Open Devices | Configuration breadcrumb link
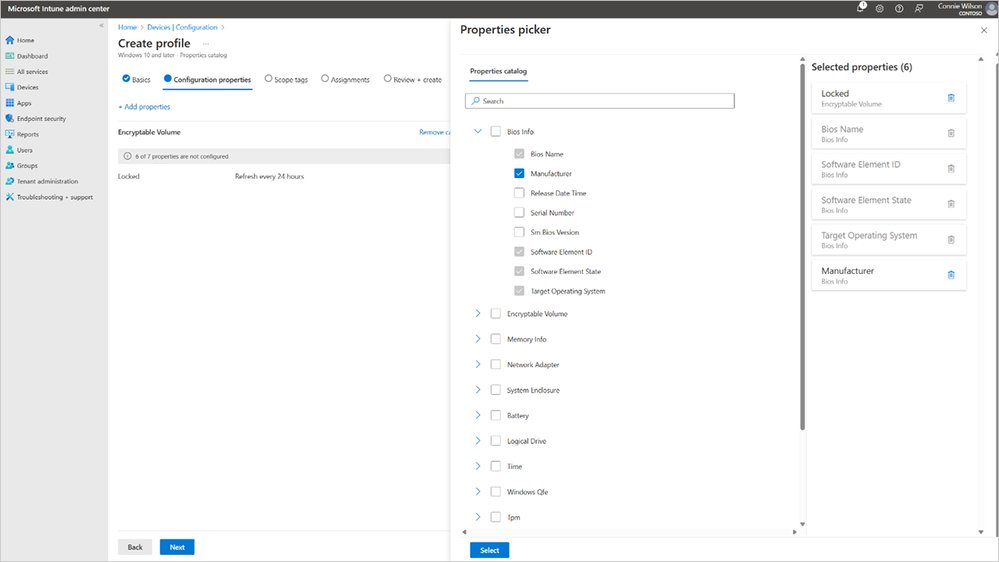 point(182,27)
